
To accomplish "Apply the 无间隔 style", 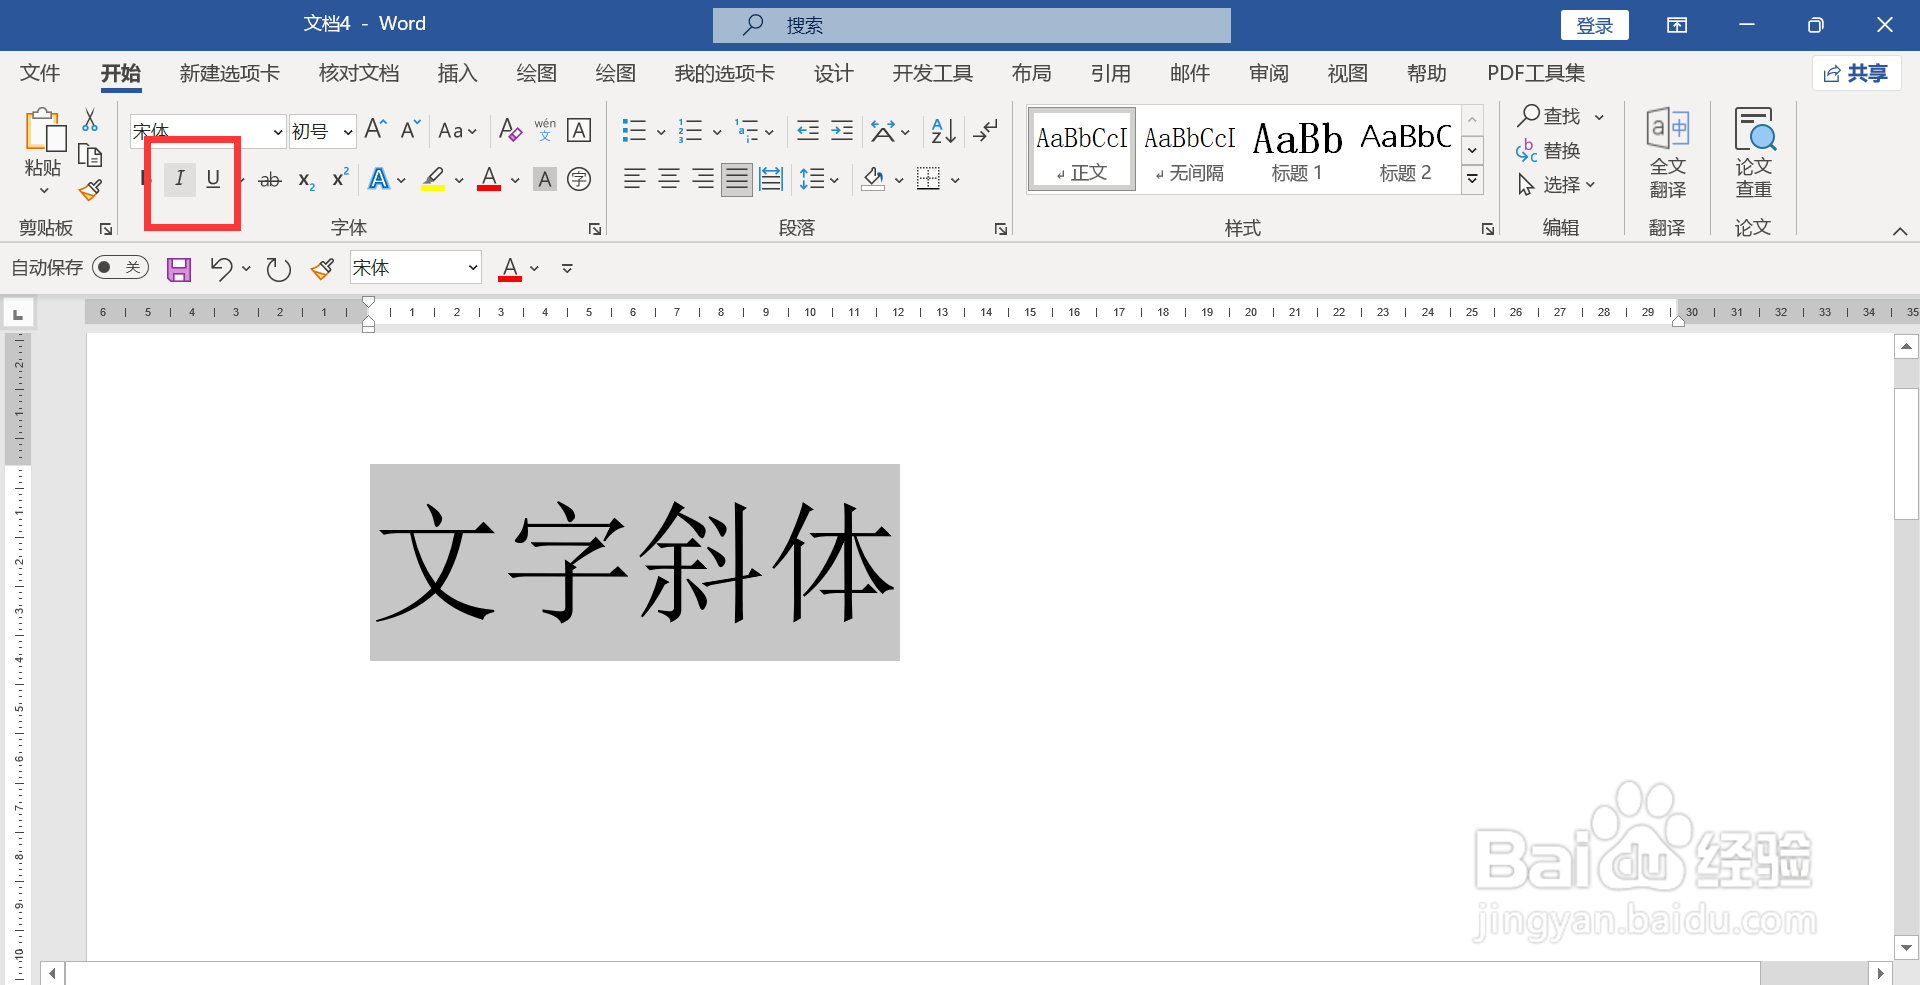I will (x=1189, y=150).
